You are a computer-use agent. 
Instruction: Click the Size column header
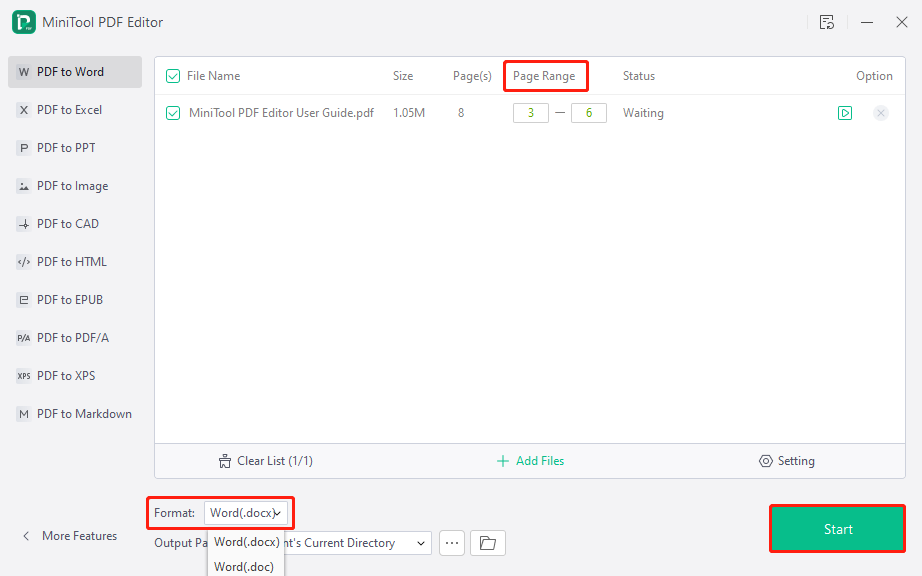(403, 76)
